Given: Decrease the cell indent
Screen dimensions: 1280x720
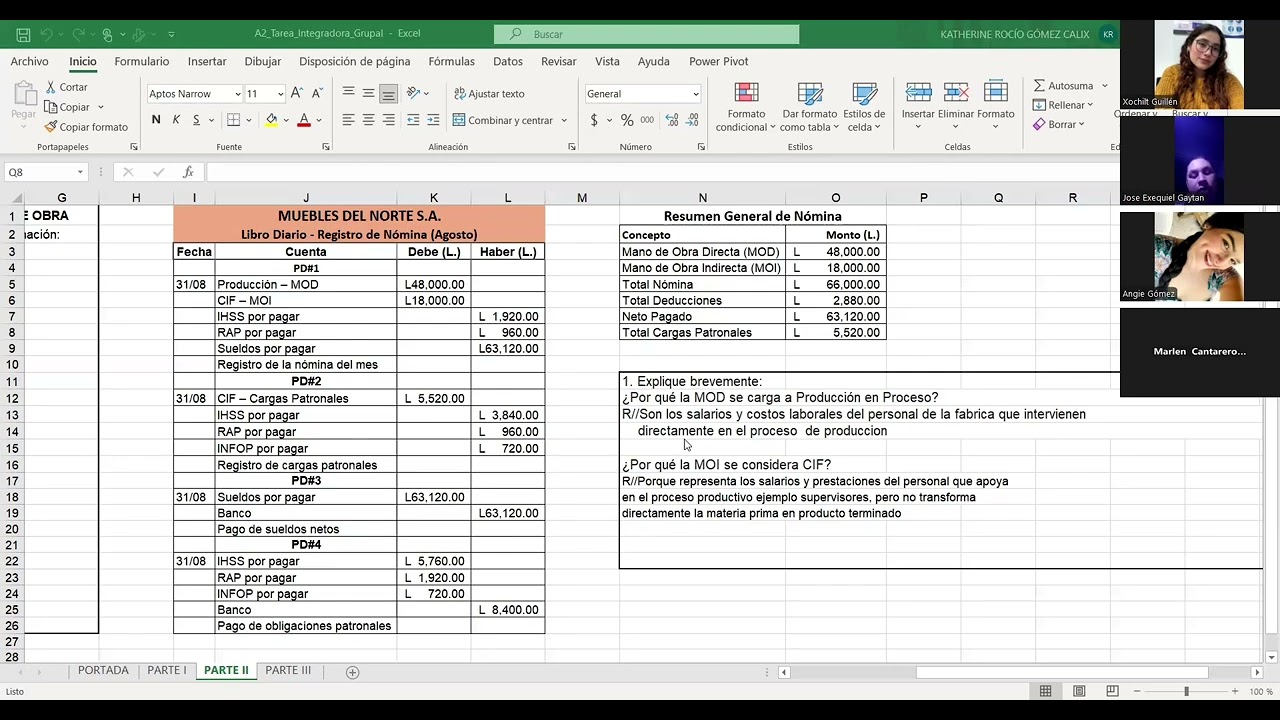Looking at the screenshot, I should [413, 120].
